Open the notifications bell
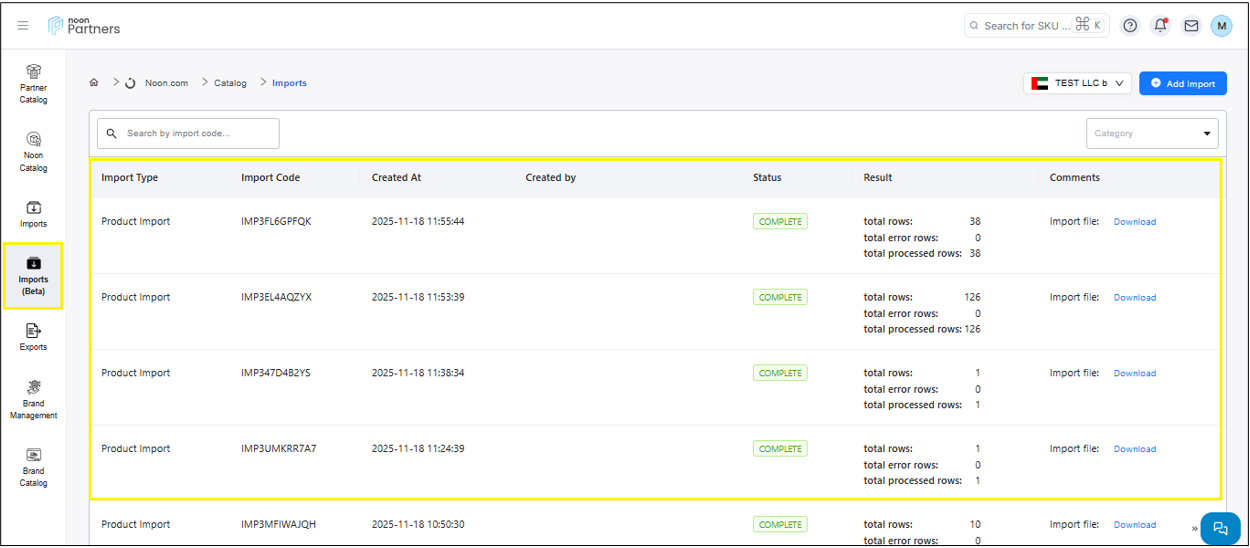Image resolution: width=1250 pixels, height=548 pixels. click(1160, 26)
